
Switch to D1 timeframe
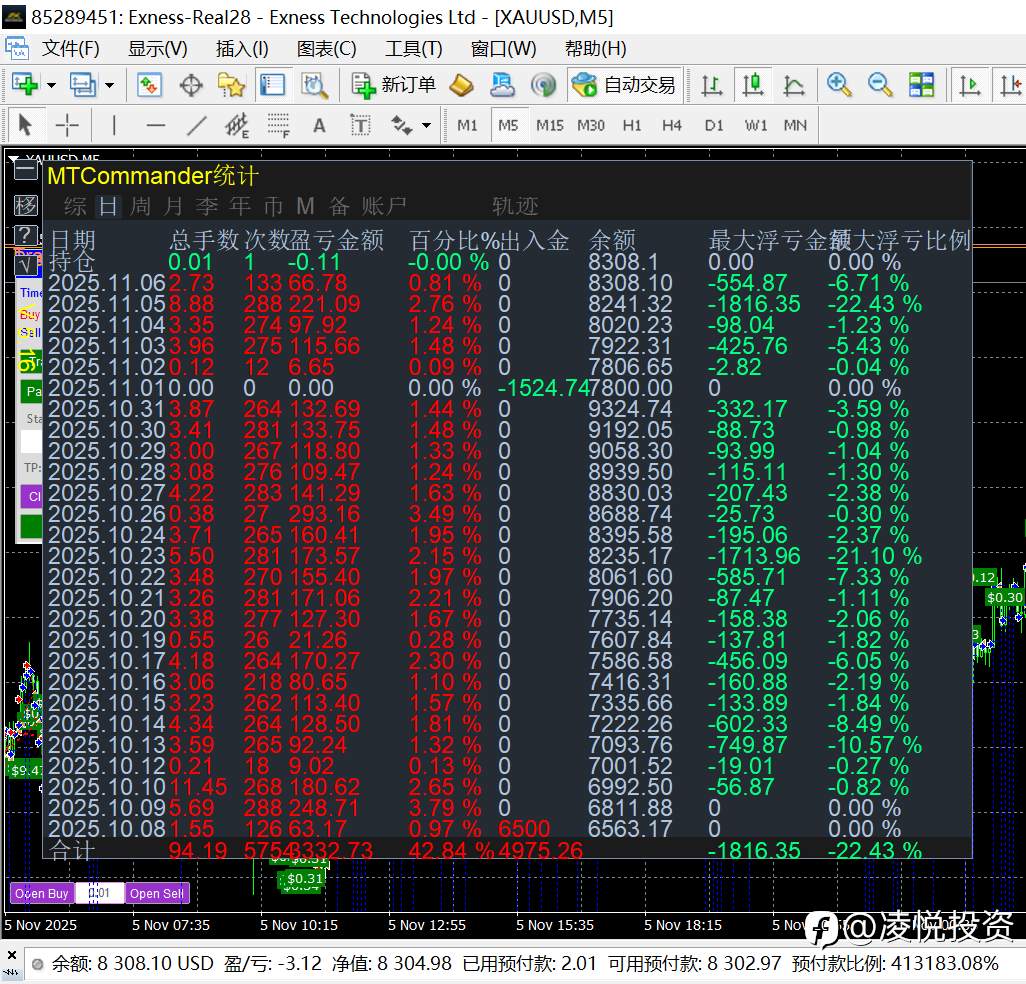(714, 125)
